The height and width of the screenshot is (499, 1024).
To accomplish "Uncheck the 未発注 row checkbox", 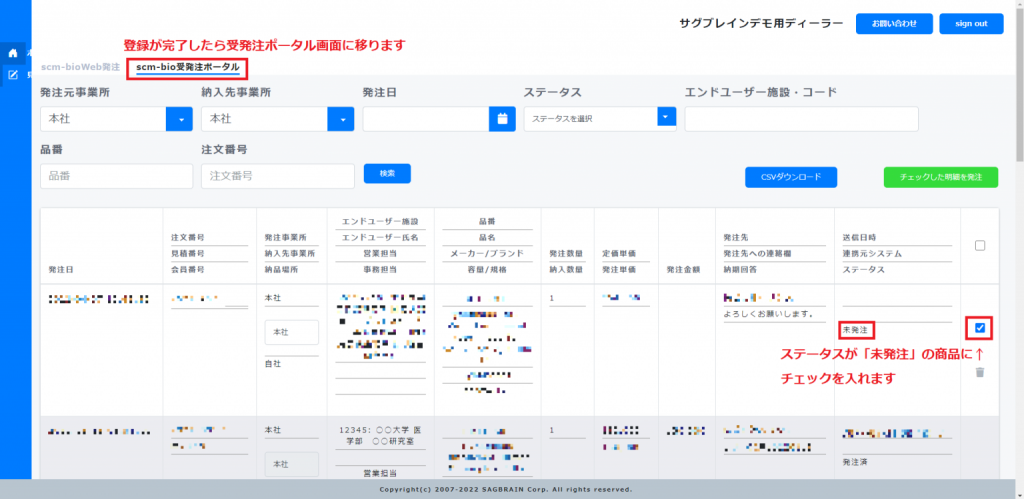I will pos(980,328).
